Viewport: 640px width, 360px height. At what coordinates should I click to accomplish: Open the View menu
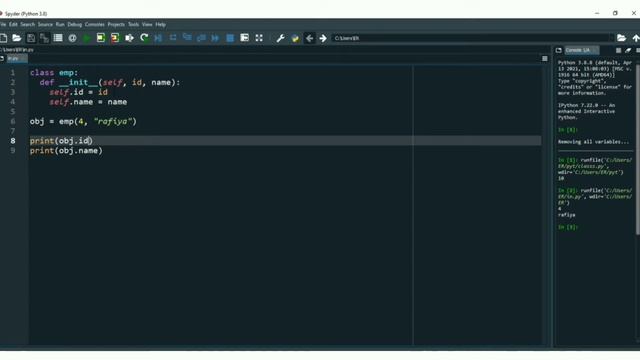point(147,24)
